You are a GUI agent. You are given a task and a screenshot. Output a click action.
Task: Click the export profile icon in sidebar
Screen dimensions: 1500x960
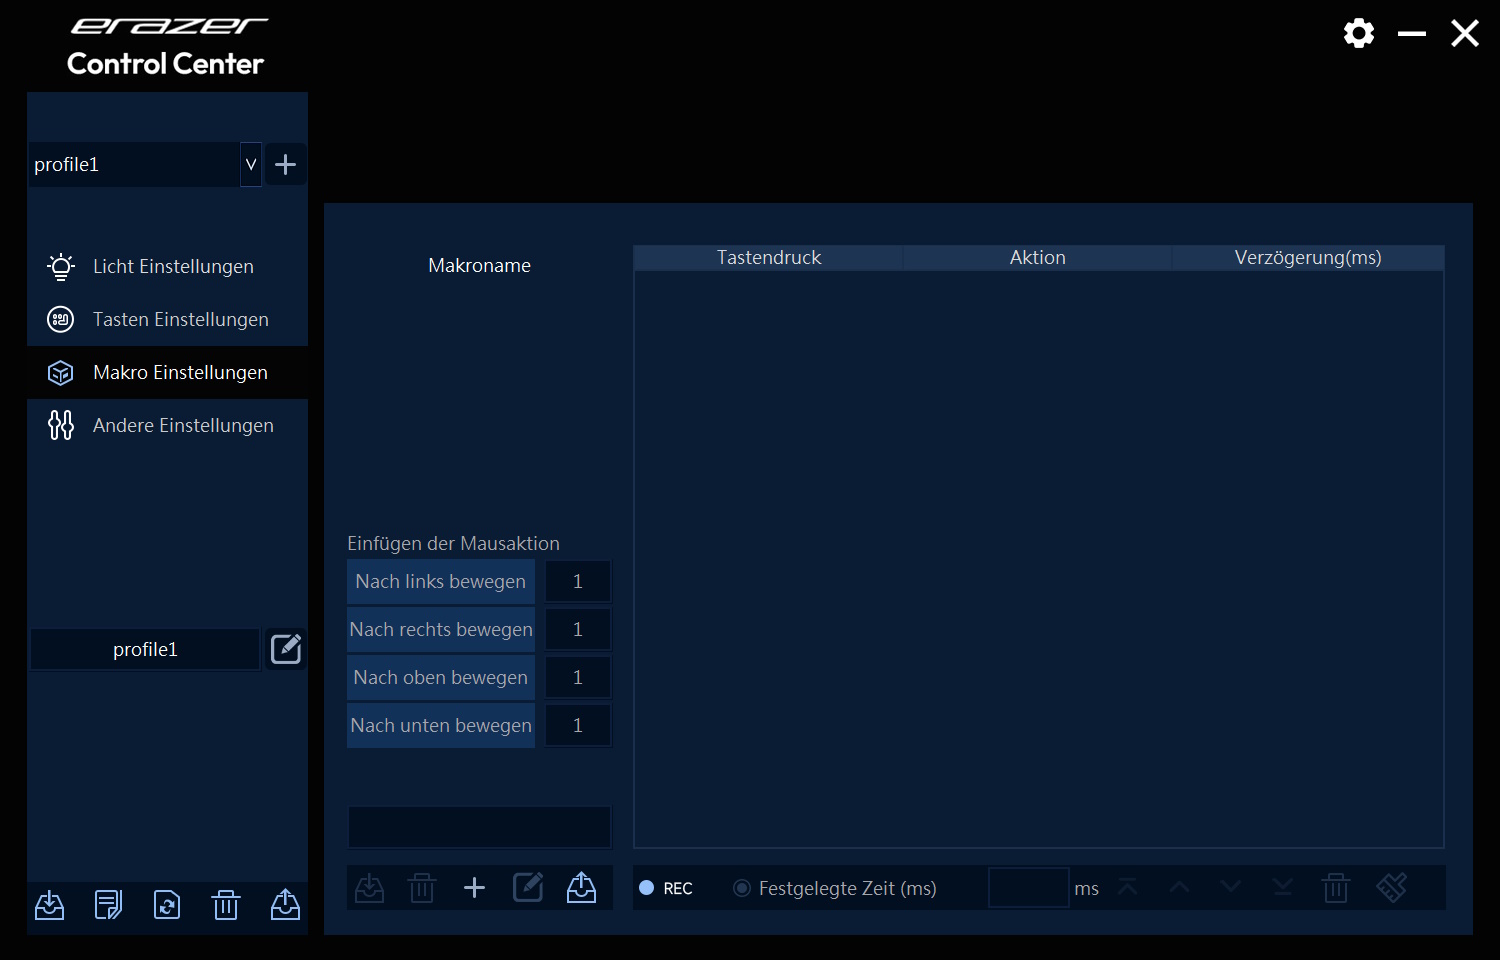click(x=285, y=905)
